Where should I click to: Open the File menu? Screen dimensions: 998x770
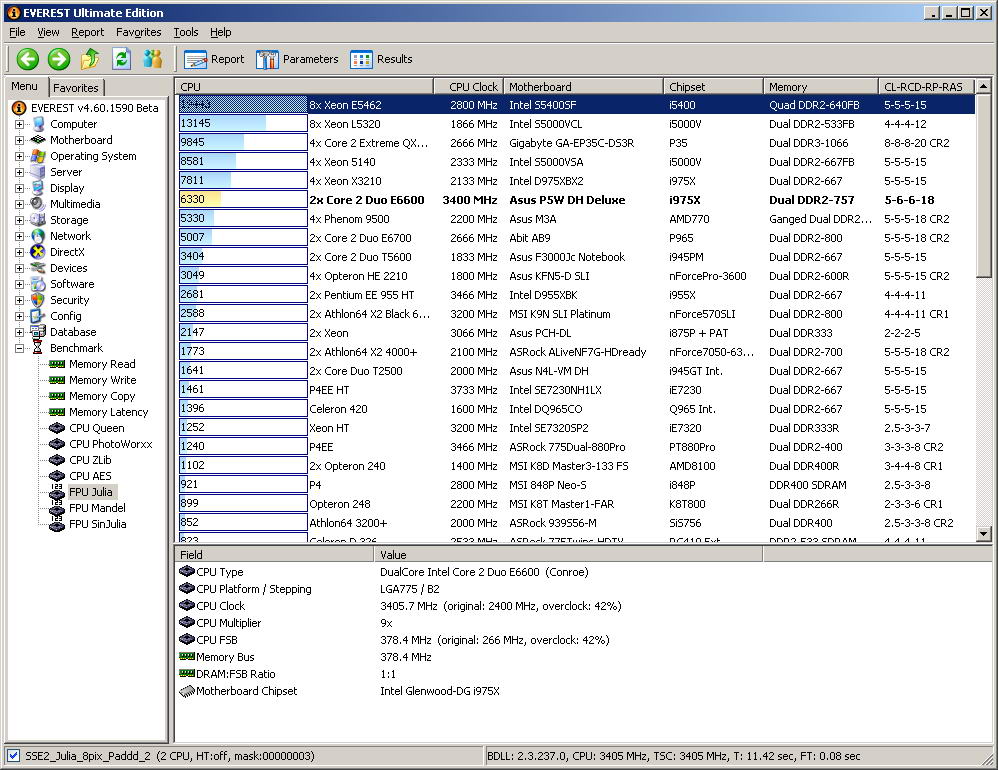(x=17, y=32)
